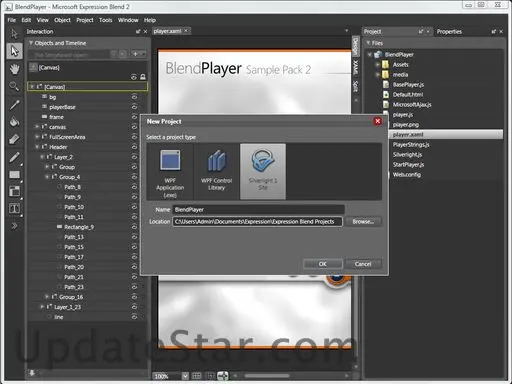Open the Asset Library chevron
The height and width of the screenshot is (384, 512).
pos(14,226)
